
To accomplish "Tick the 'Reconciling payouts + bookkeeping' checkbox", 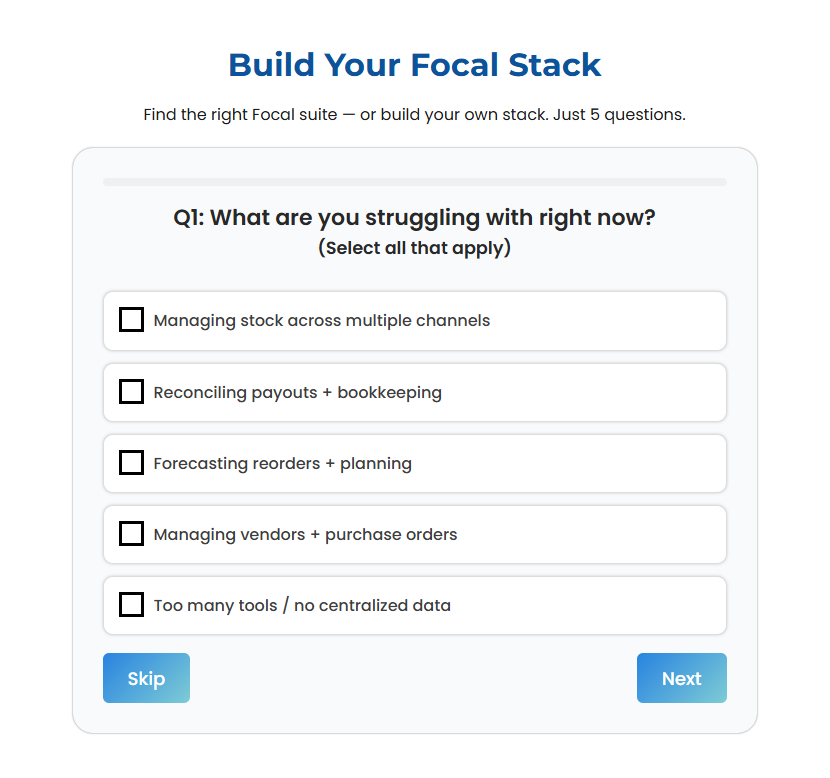I will tap(131, 392).
